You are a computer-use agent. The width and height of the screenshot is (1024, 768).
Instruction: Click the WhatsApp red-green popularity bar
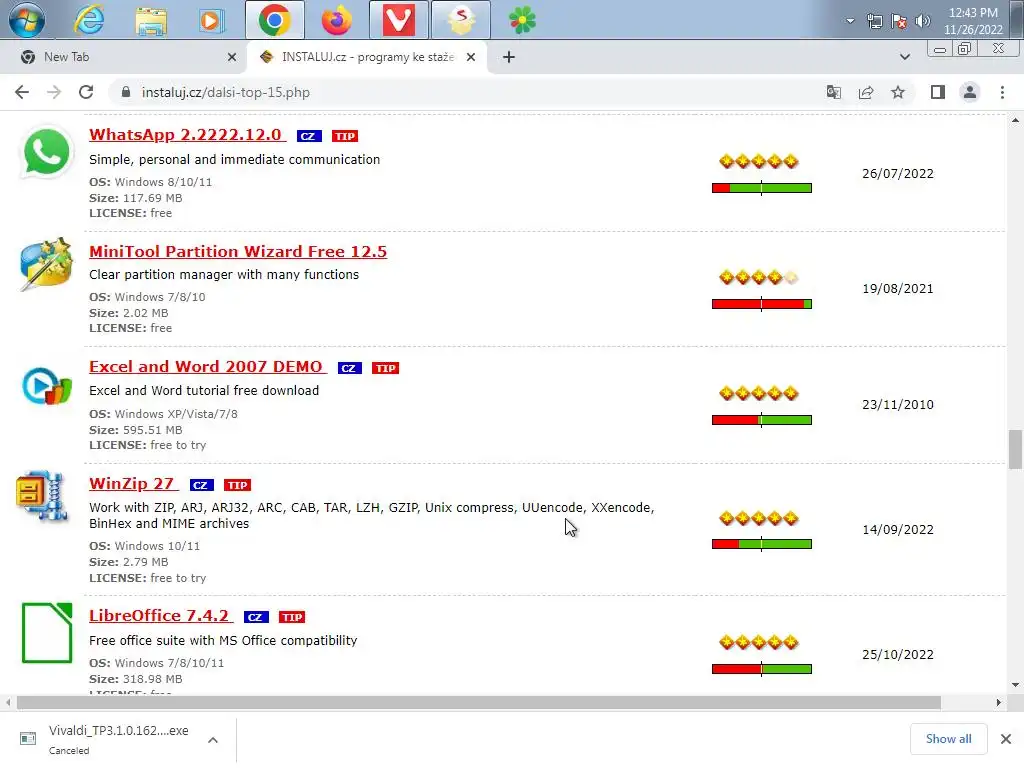pos(761,188)
